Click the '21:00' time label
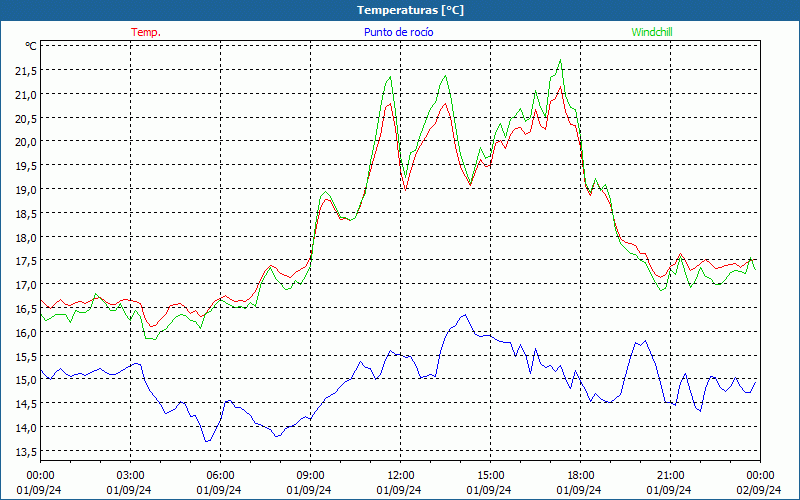Image resolution: width=800 pixels, height=500 pixels. coord(670,476)
